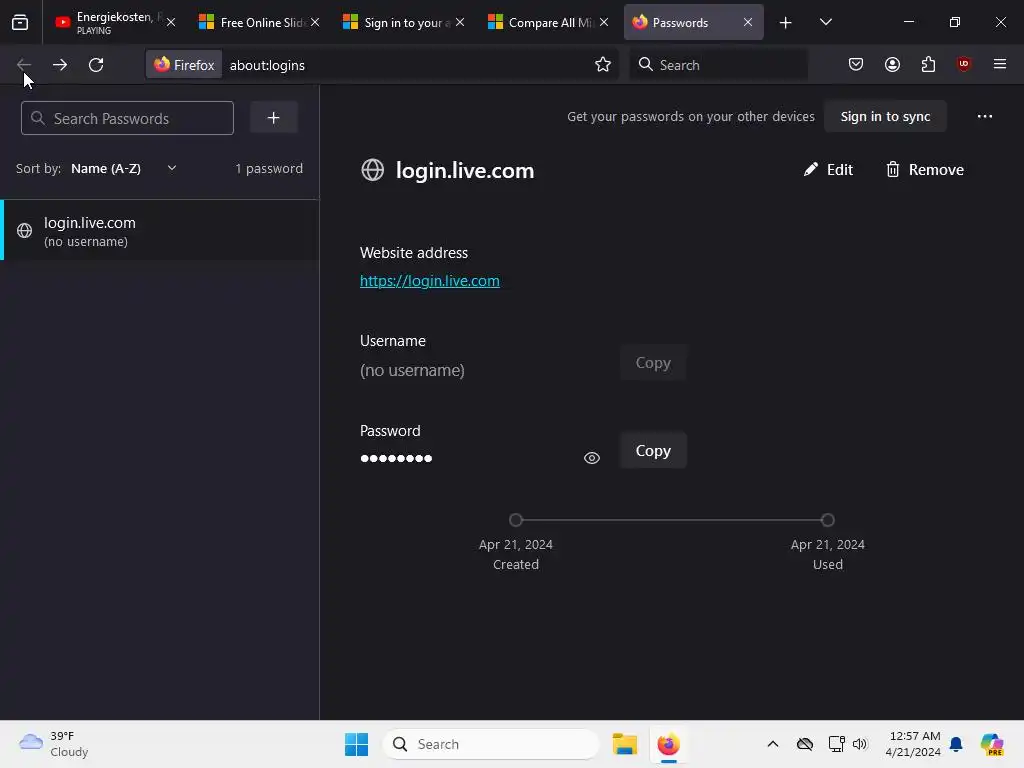Show hidden system tray icons
This screenshot has height=768, width=1024.
tap(773, 744)
